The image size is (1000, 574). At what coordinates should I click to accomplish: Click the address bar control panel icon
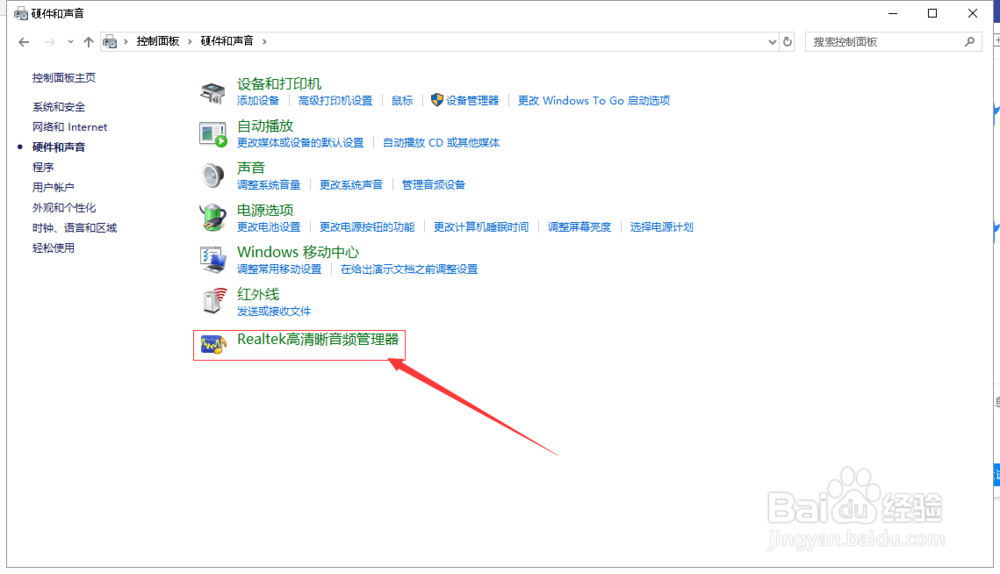(110, 41)
